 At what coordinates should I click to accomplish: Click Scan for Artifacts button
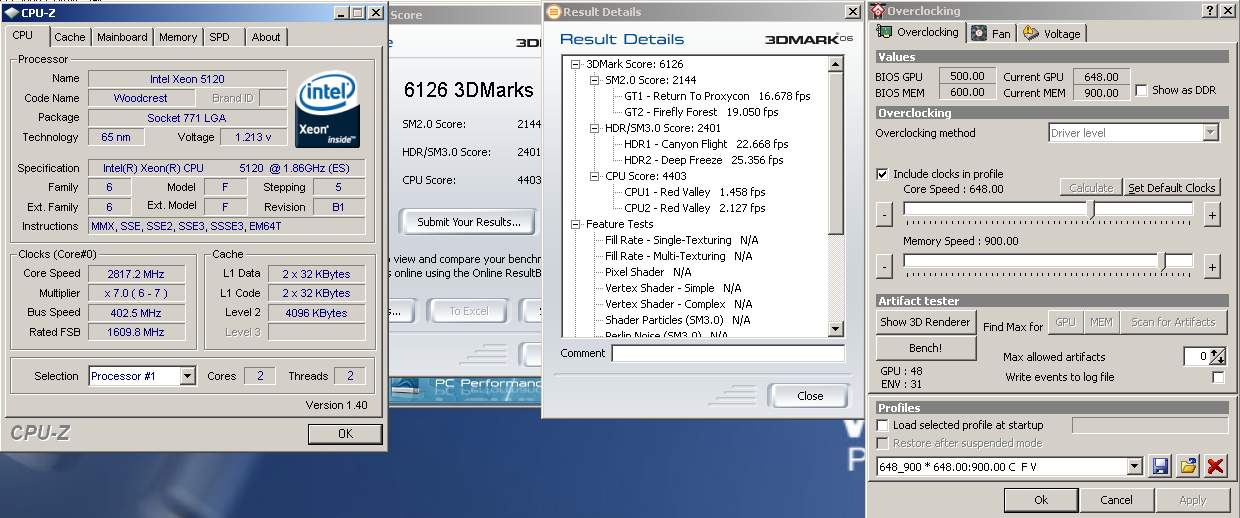pos(1172,322)
